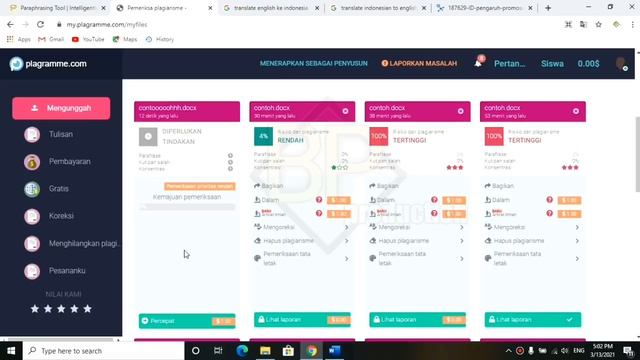640x360 pixels.
Task: Click the Siswa label in header
Action: (x=552, y=64)
